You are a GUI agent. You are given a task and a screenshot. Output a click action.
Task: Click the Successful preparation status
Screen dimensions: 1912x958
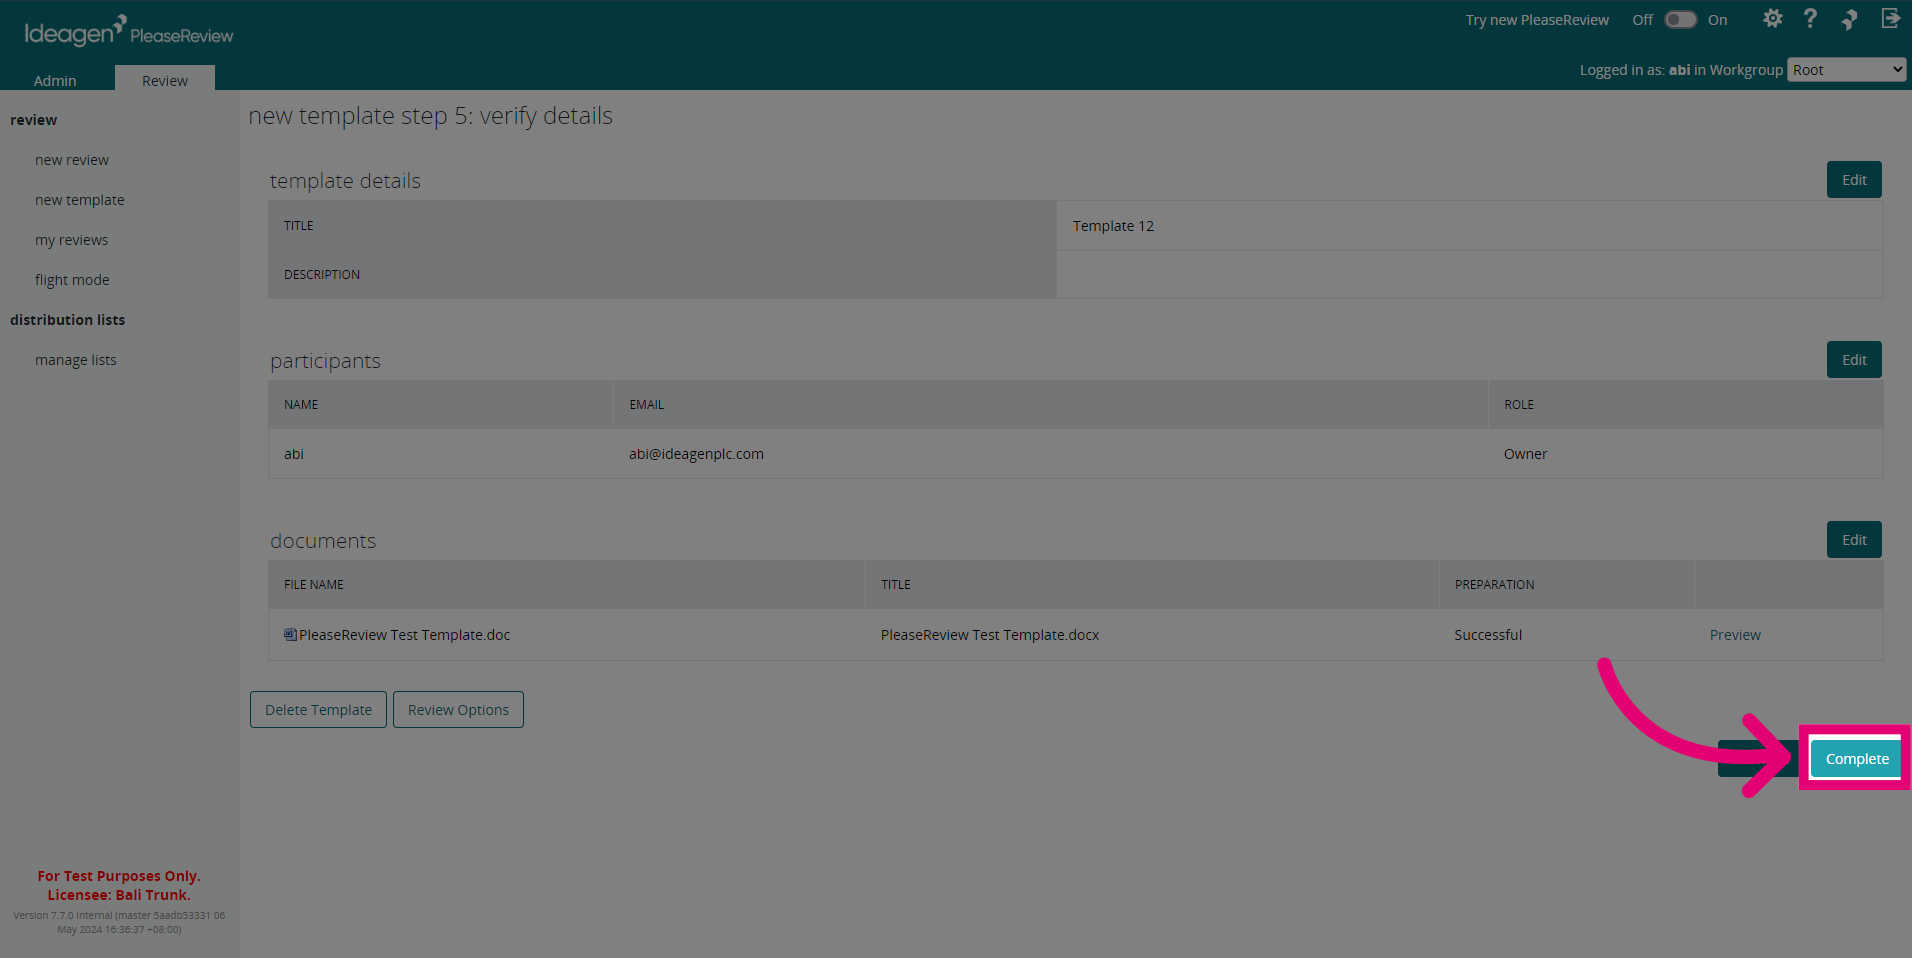click(x=1488, y=635)
